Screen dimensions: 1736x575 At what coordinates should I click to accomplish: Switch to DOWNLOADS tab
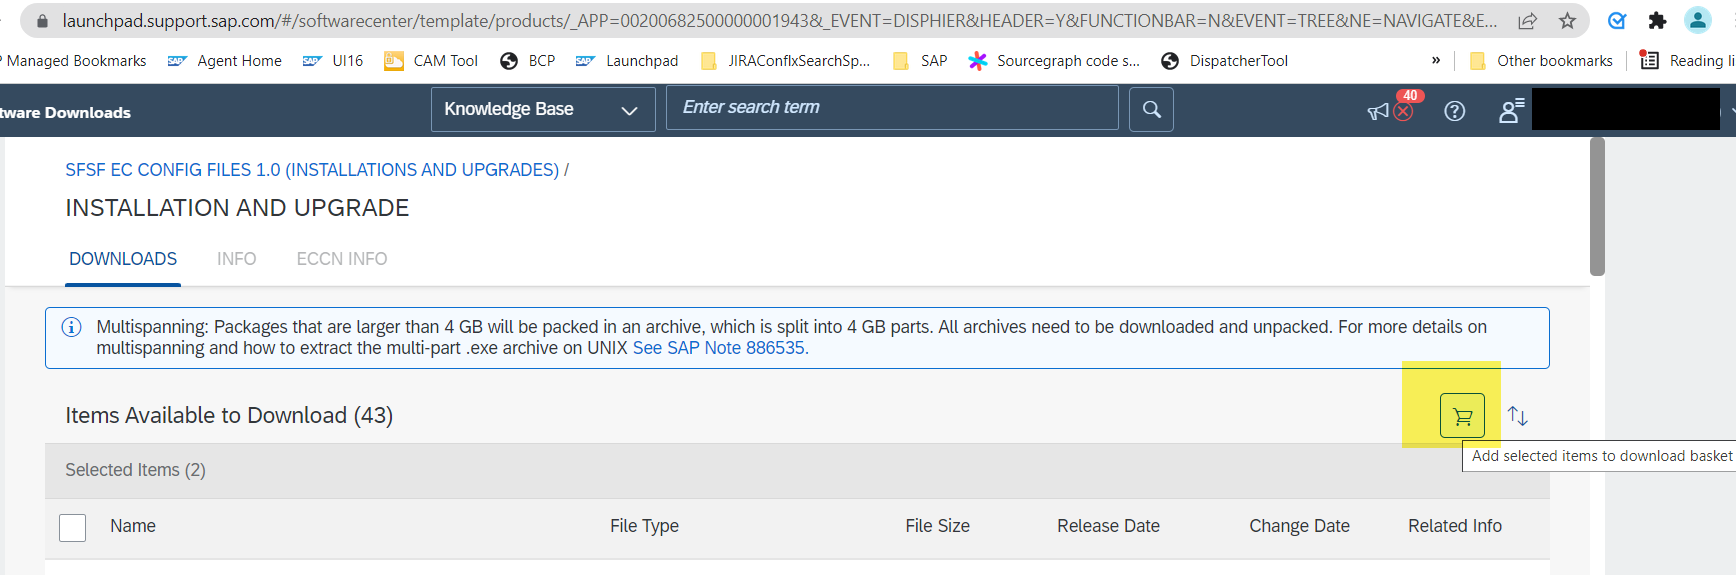click(x=123, y=259)
